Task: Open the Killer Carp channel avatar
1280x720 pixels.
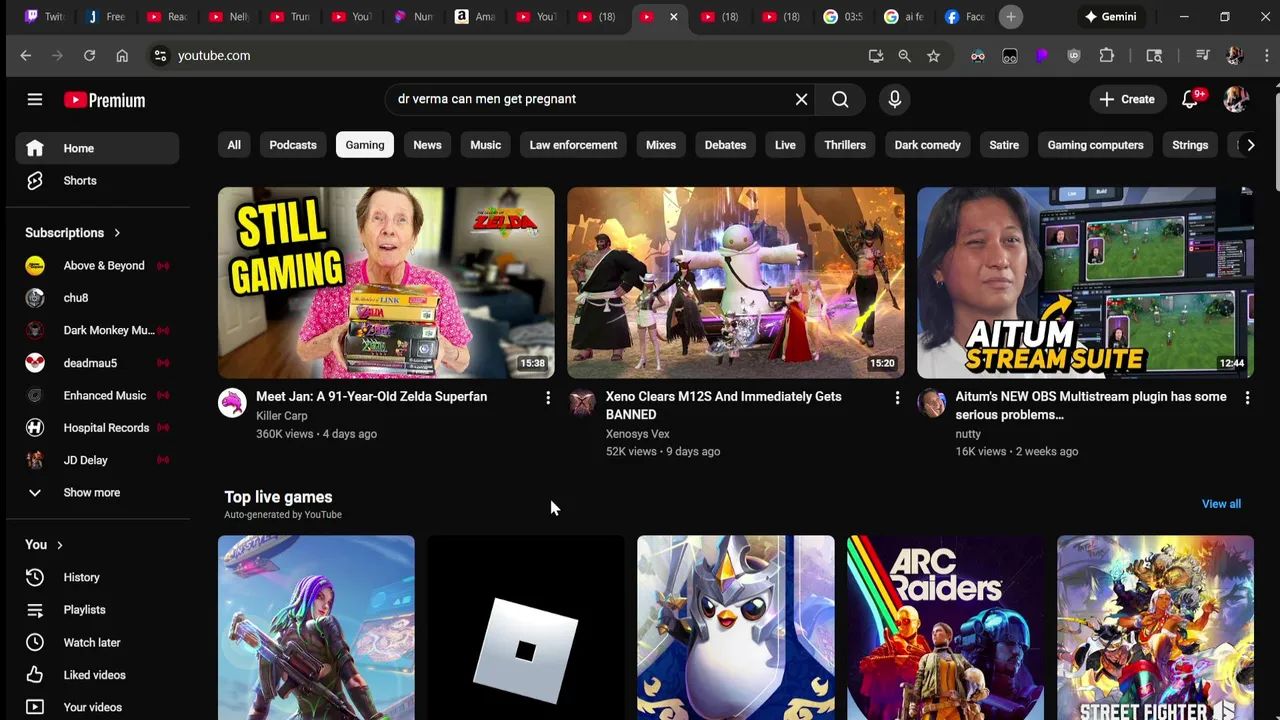Action: 232,403
